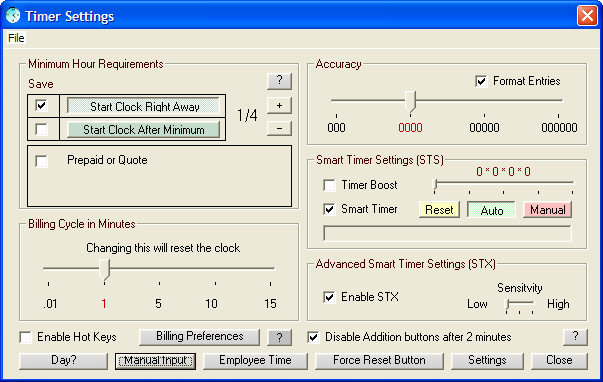Click the 00000 accuracy label
603x382 pixels.
click(484, 128)
